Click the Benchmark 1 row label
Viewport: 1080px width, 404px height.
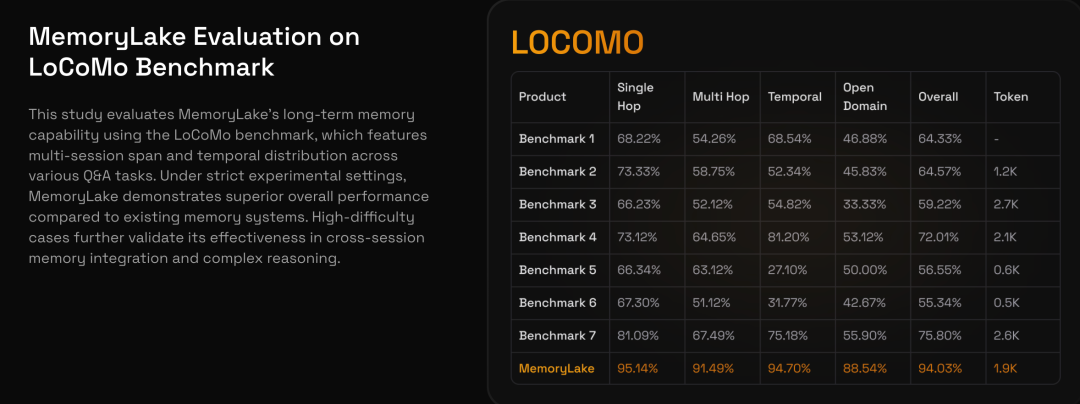pos(557,138)
